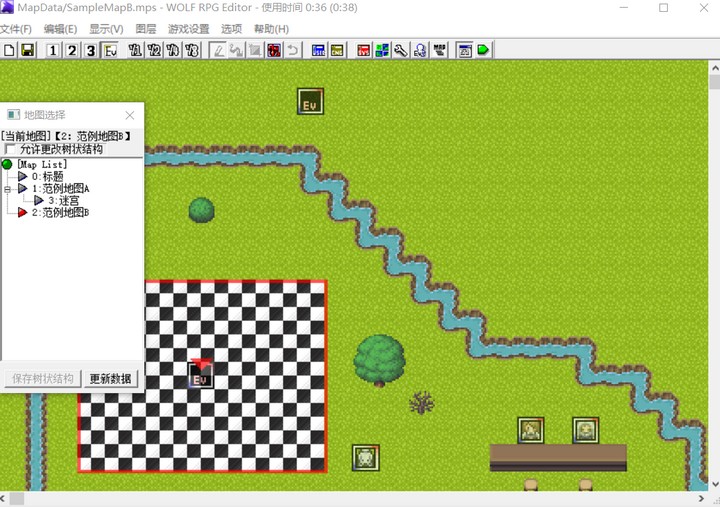Viewport: 720px width, 507px height.
Task: Switch to the Ev event layer
Action: click(110, 50)
